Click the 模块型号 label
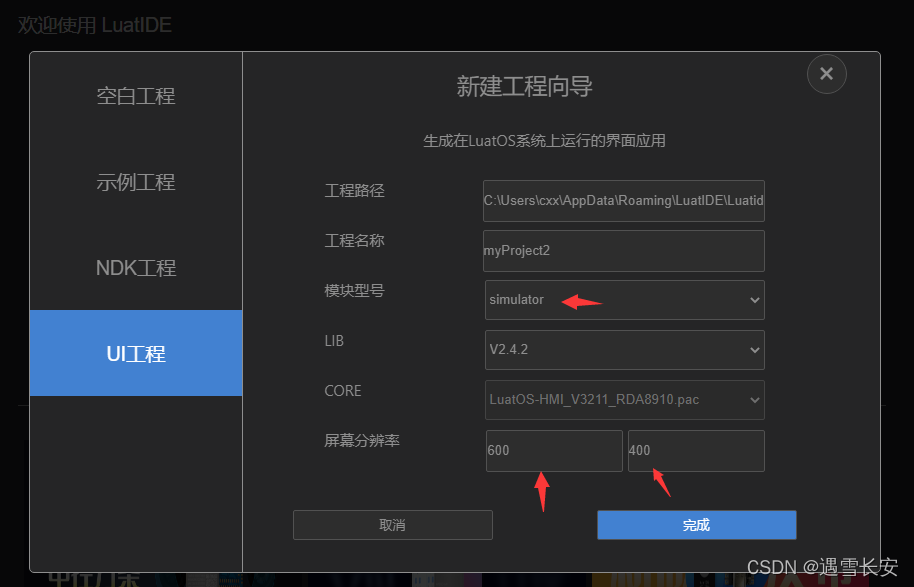Screen dimensions: 914x587 [x=354, y=290]
